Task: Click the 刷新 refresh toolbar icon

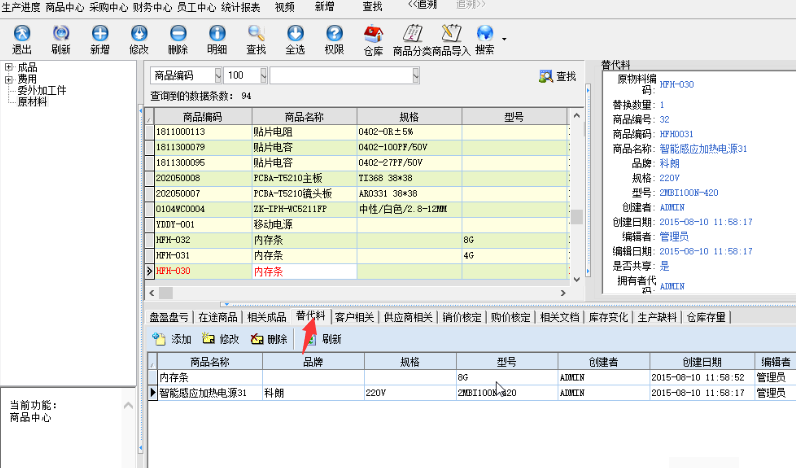Action: (61, 40)
